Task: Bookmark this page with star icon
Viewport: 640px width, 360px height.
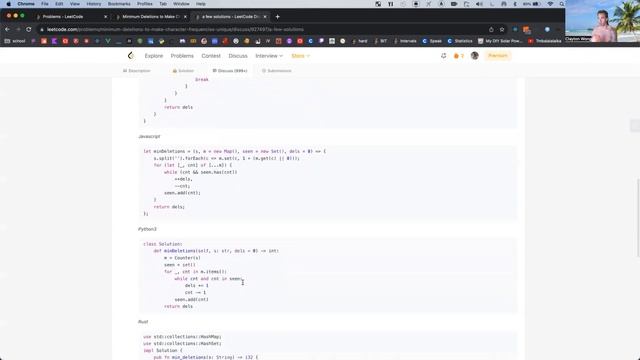Action: 502,29
